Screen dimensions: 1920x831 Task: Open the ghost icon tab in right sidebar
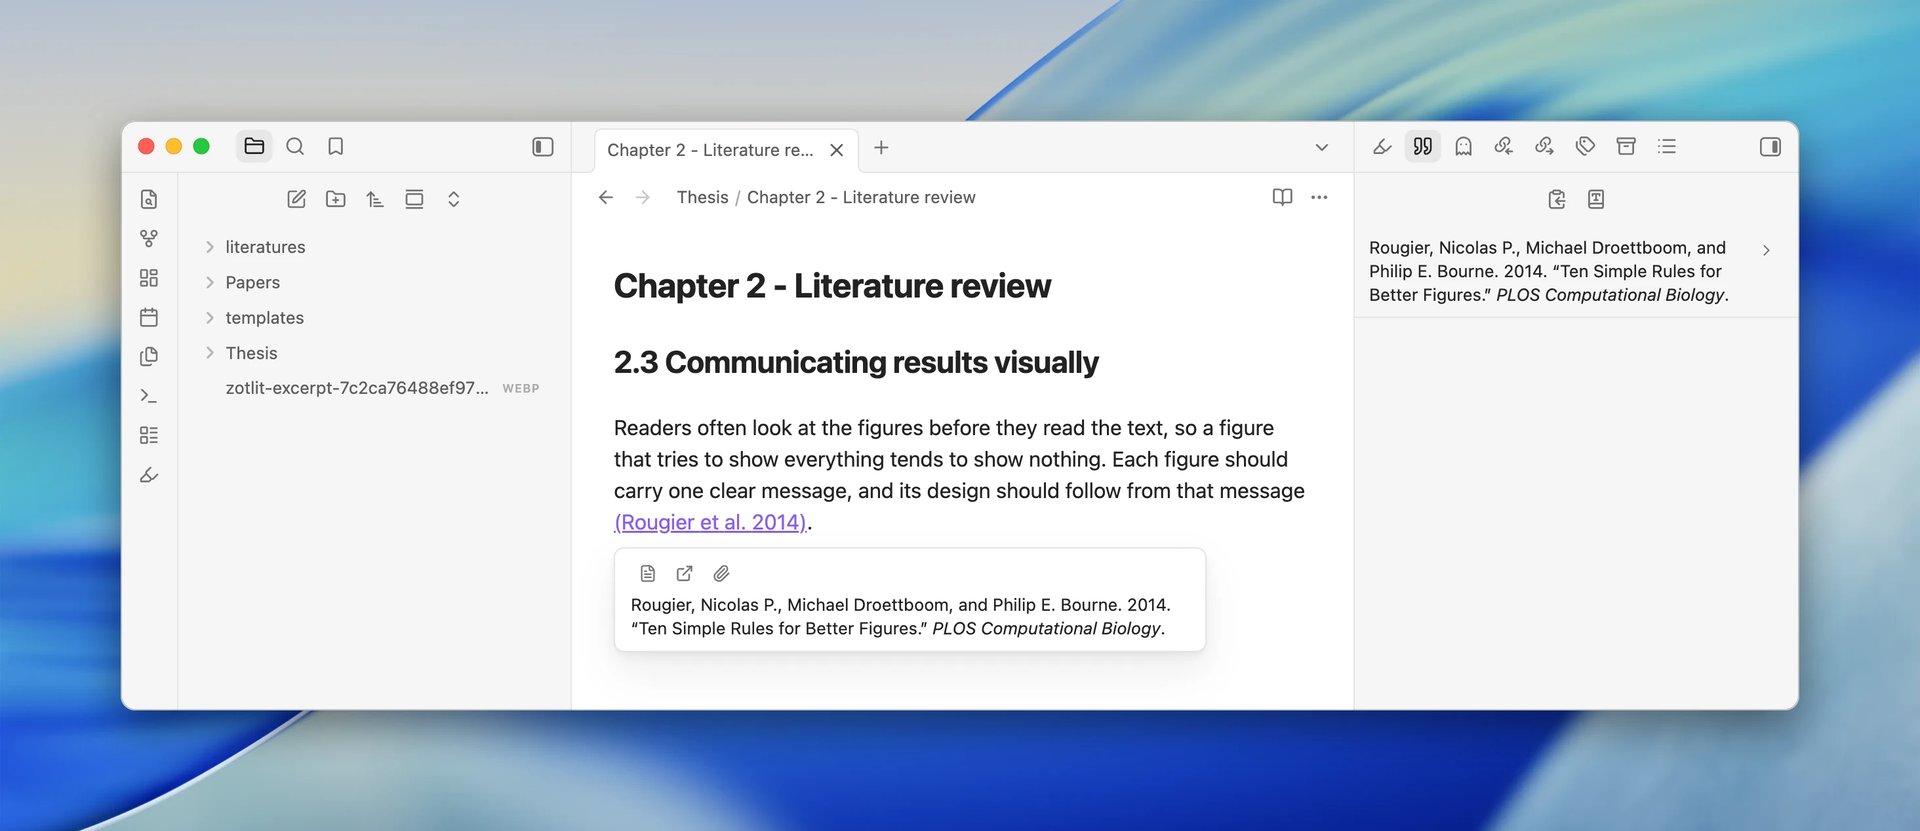(1463, 147)
